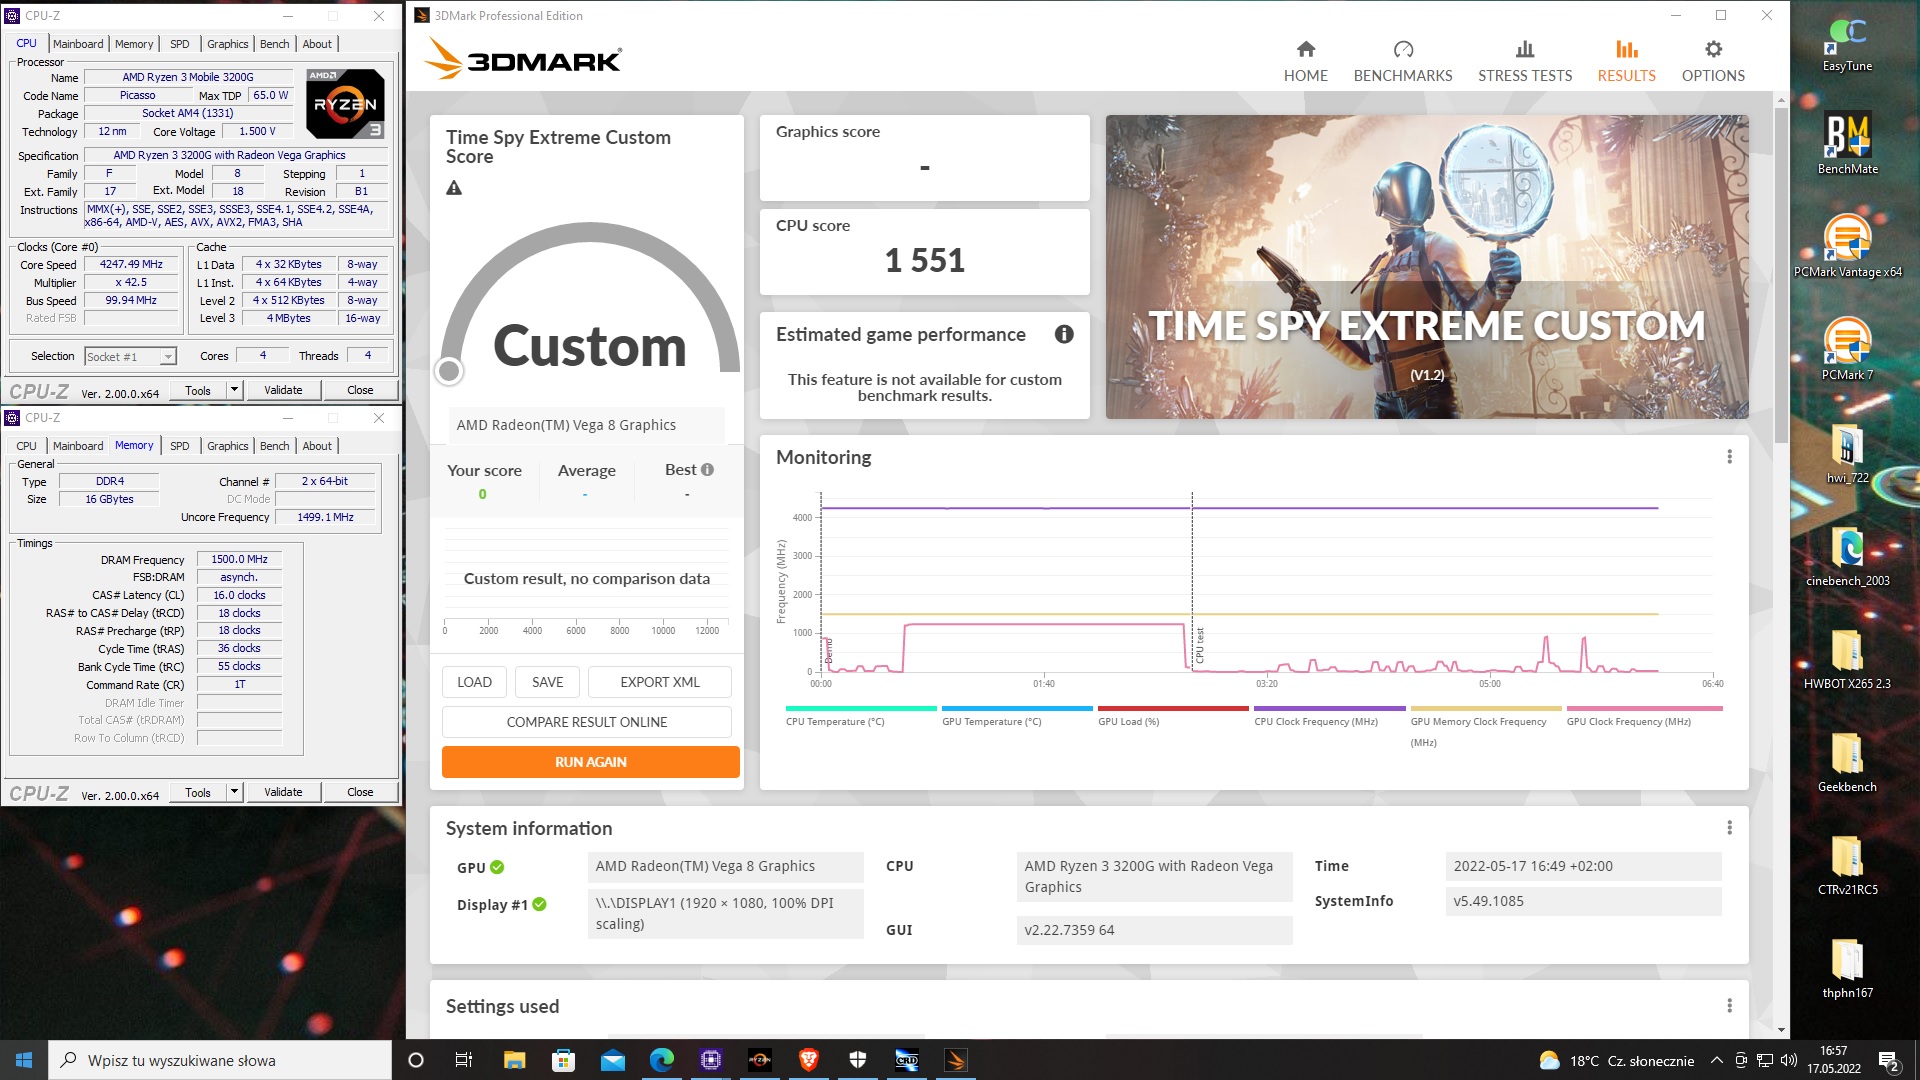The image size is (1920, 1080).
Task: Open hwi_722 desktop archive
Action: tap(1847, 454)
